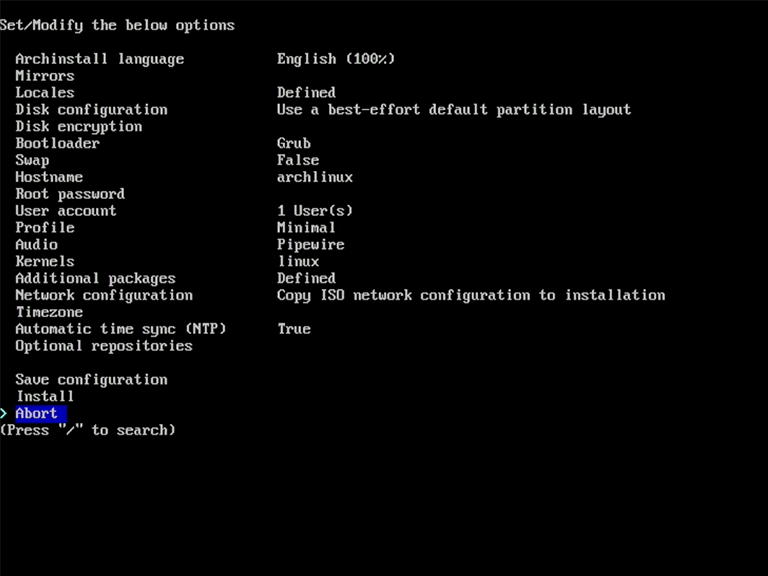Select the Disk encryption entry
768x576 pixels.
(78, 127)
